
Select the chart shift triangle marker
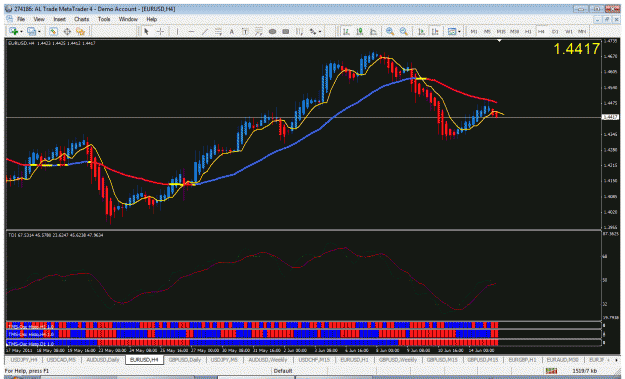[x=499, y=41]
